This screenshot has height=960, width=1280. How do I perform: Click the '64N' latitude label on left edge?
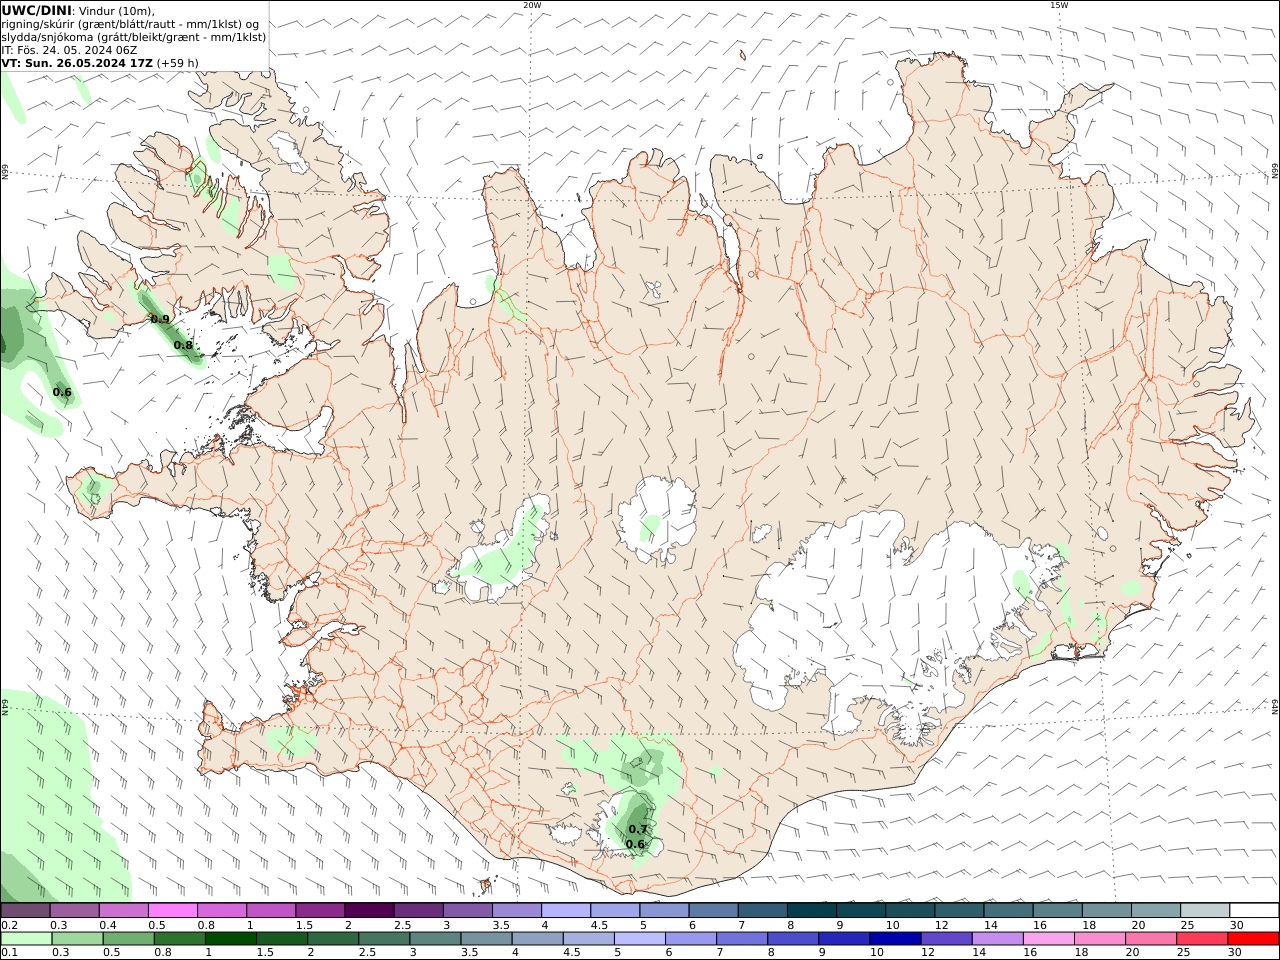click(x=5, y=706)
